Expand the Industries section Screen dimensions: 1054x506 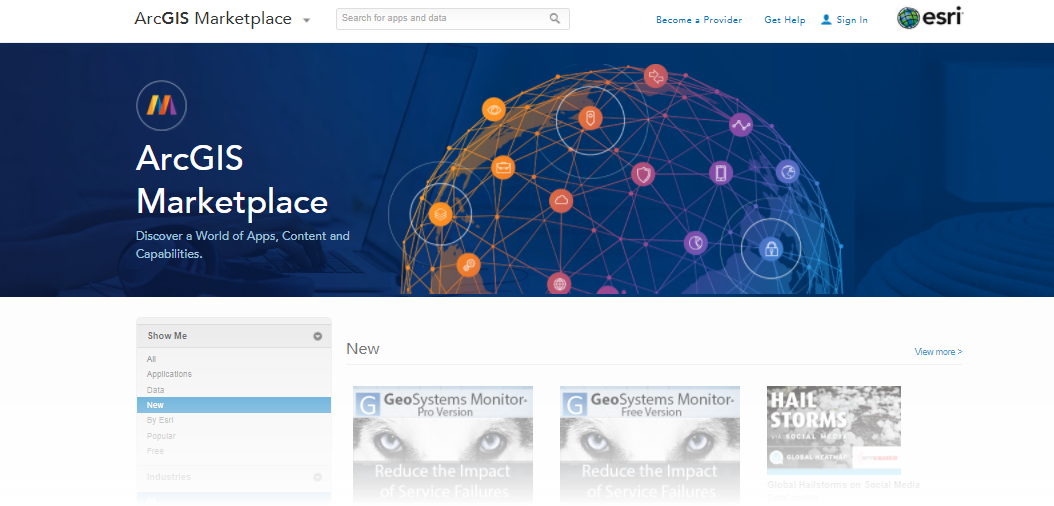click(318, 477)
